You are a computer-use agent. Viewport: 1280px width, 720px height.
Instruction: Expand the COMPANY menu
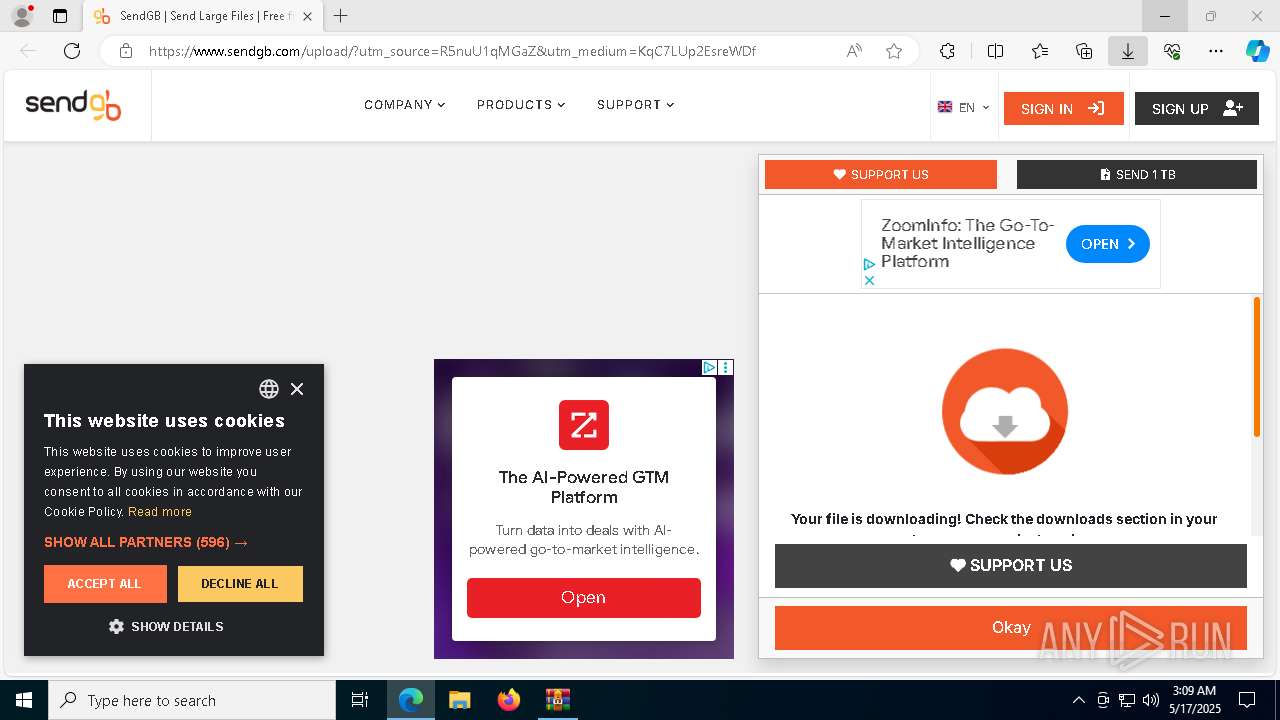(404, 105)
